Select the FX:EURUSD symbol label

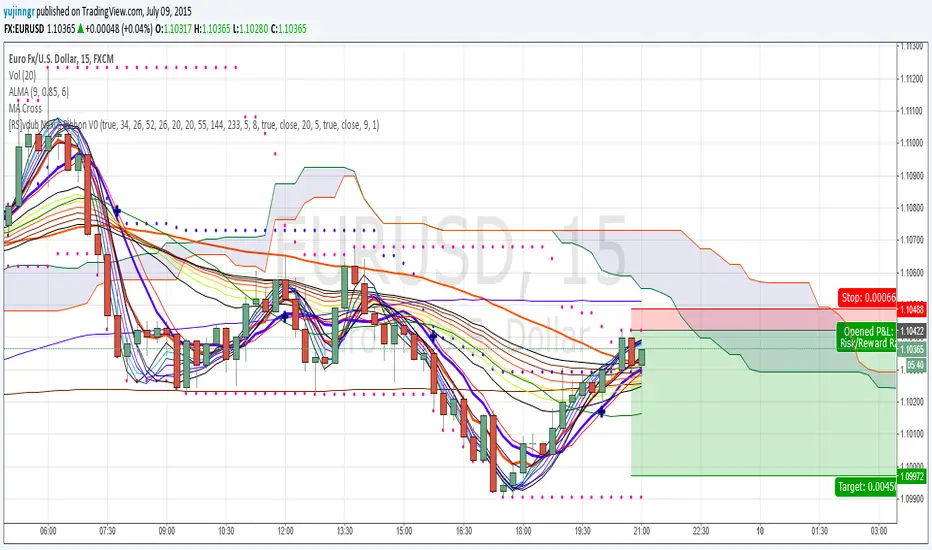(24, 29)
